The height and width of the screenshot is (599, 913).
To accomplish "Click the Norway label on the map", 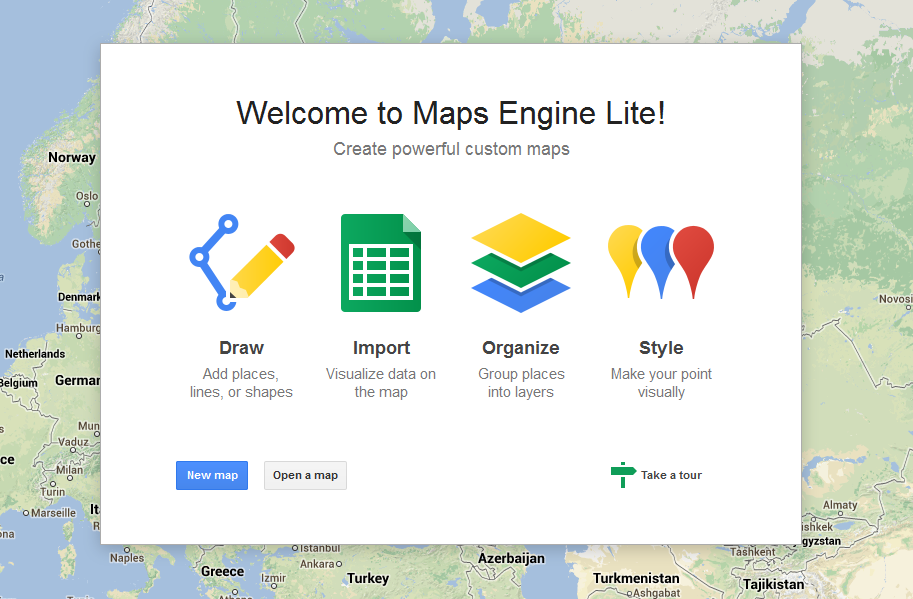I will [x=72, y=157].
